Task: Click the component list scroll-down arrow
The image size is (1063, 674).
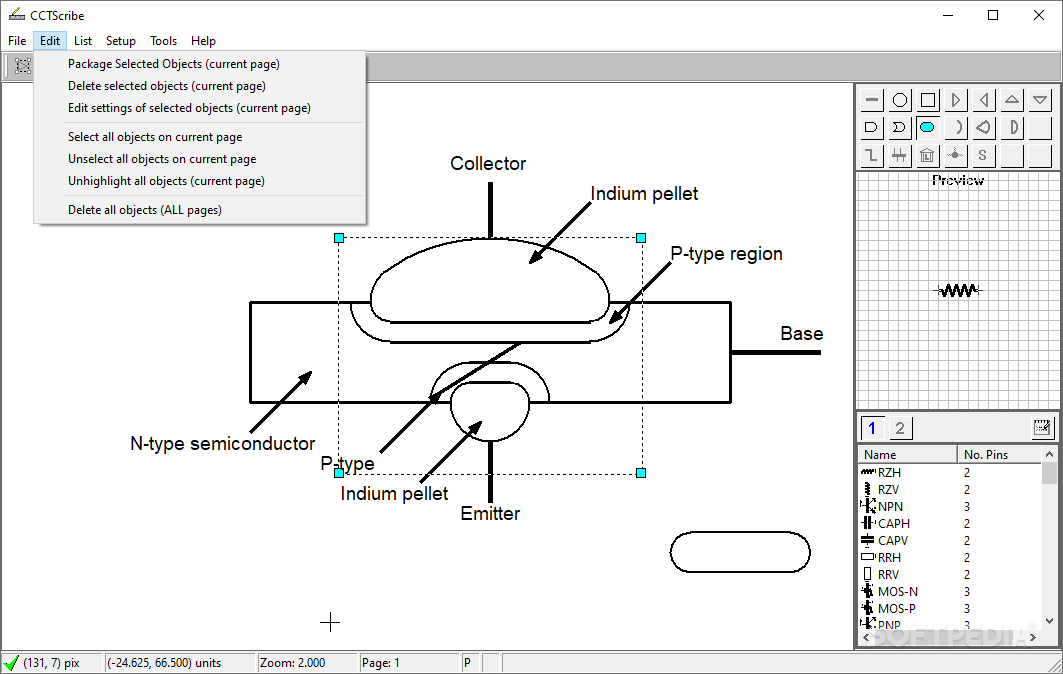Action: coord(1049,620)
